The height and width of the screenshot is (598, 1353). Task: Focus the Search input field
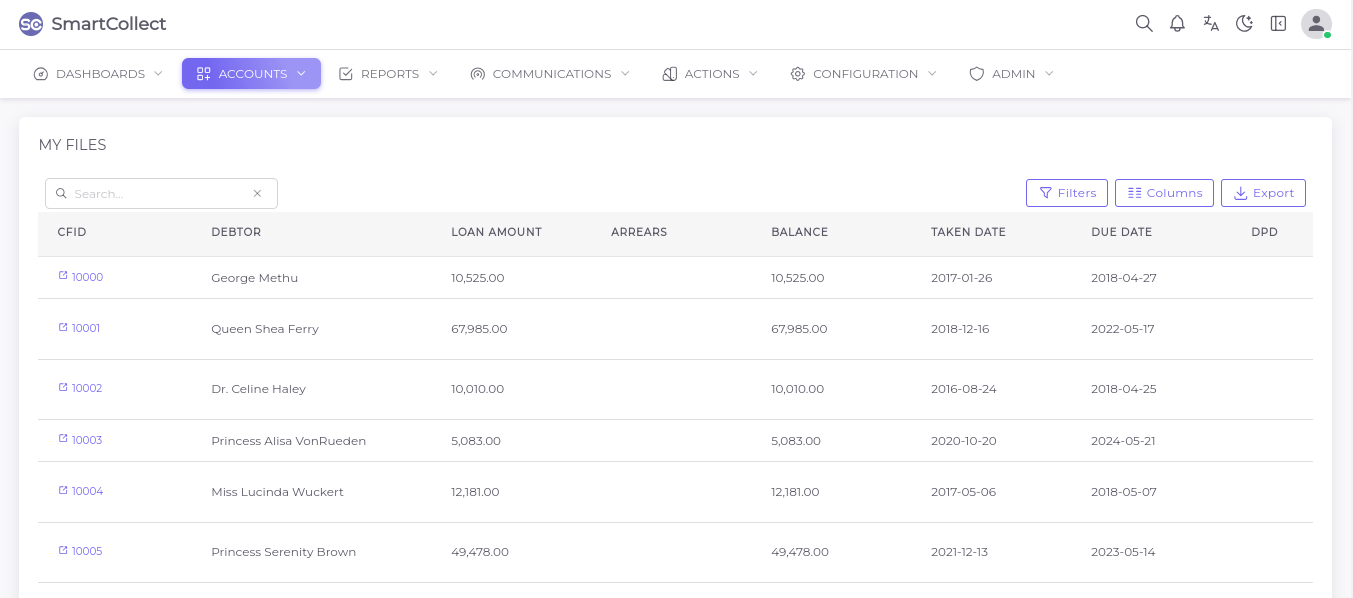click(x=158, y=194)
